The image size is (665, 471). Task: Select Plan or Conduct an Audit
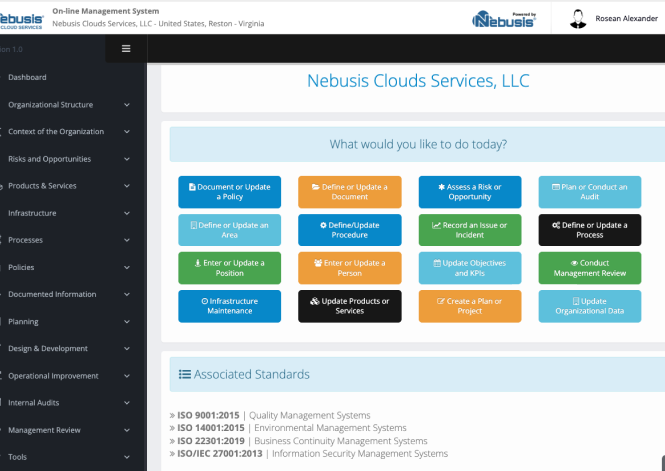coord(590,192)
